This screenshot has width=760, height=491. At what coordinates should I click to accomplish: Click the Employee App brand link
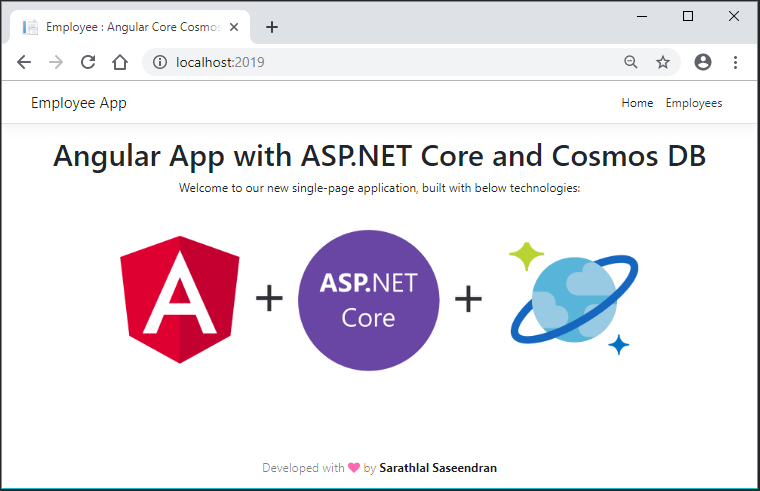coord(79,103)
